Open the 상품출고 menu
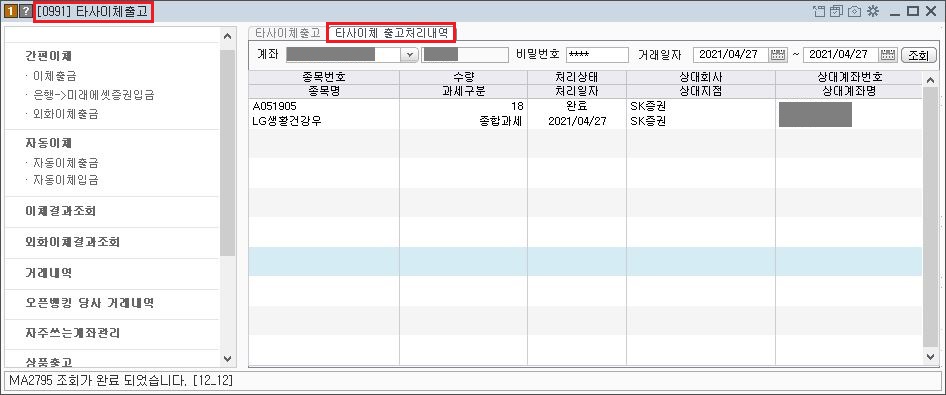 (48, 361)
